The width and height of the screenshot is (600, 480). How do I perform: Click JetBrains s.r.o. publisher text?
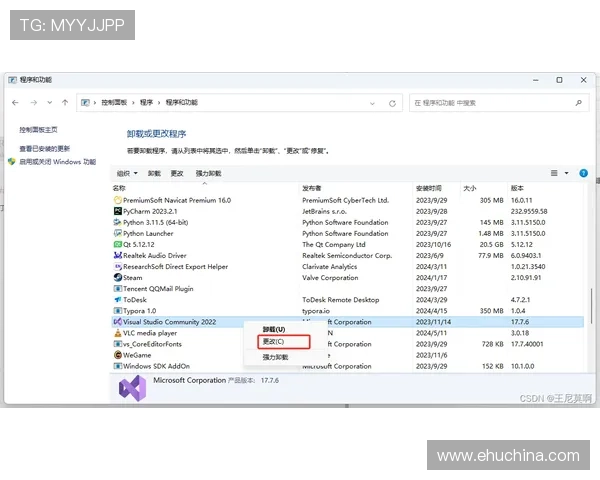click(324, 211)
